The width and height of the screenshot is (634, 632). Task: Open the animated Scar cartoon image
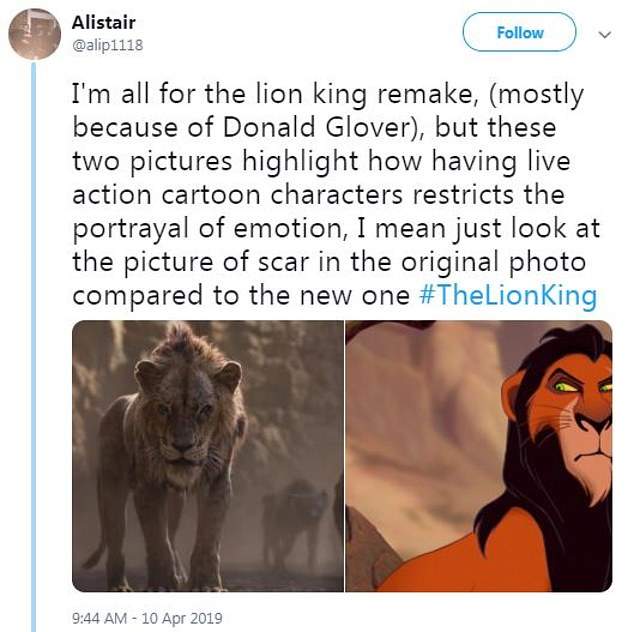pyautogui.click(x=478, y=455)
